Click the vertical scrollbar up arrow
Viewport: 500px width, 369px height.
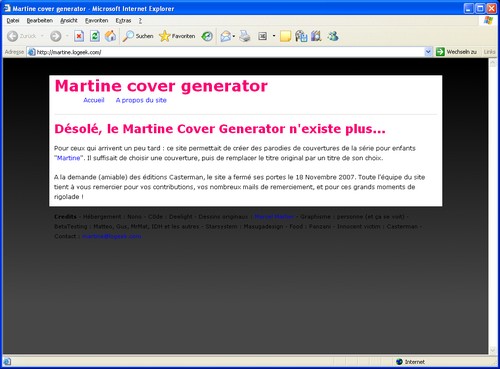coord(492,62)
